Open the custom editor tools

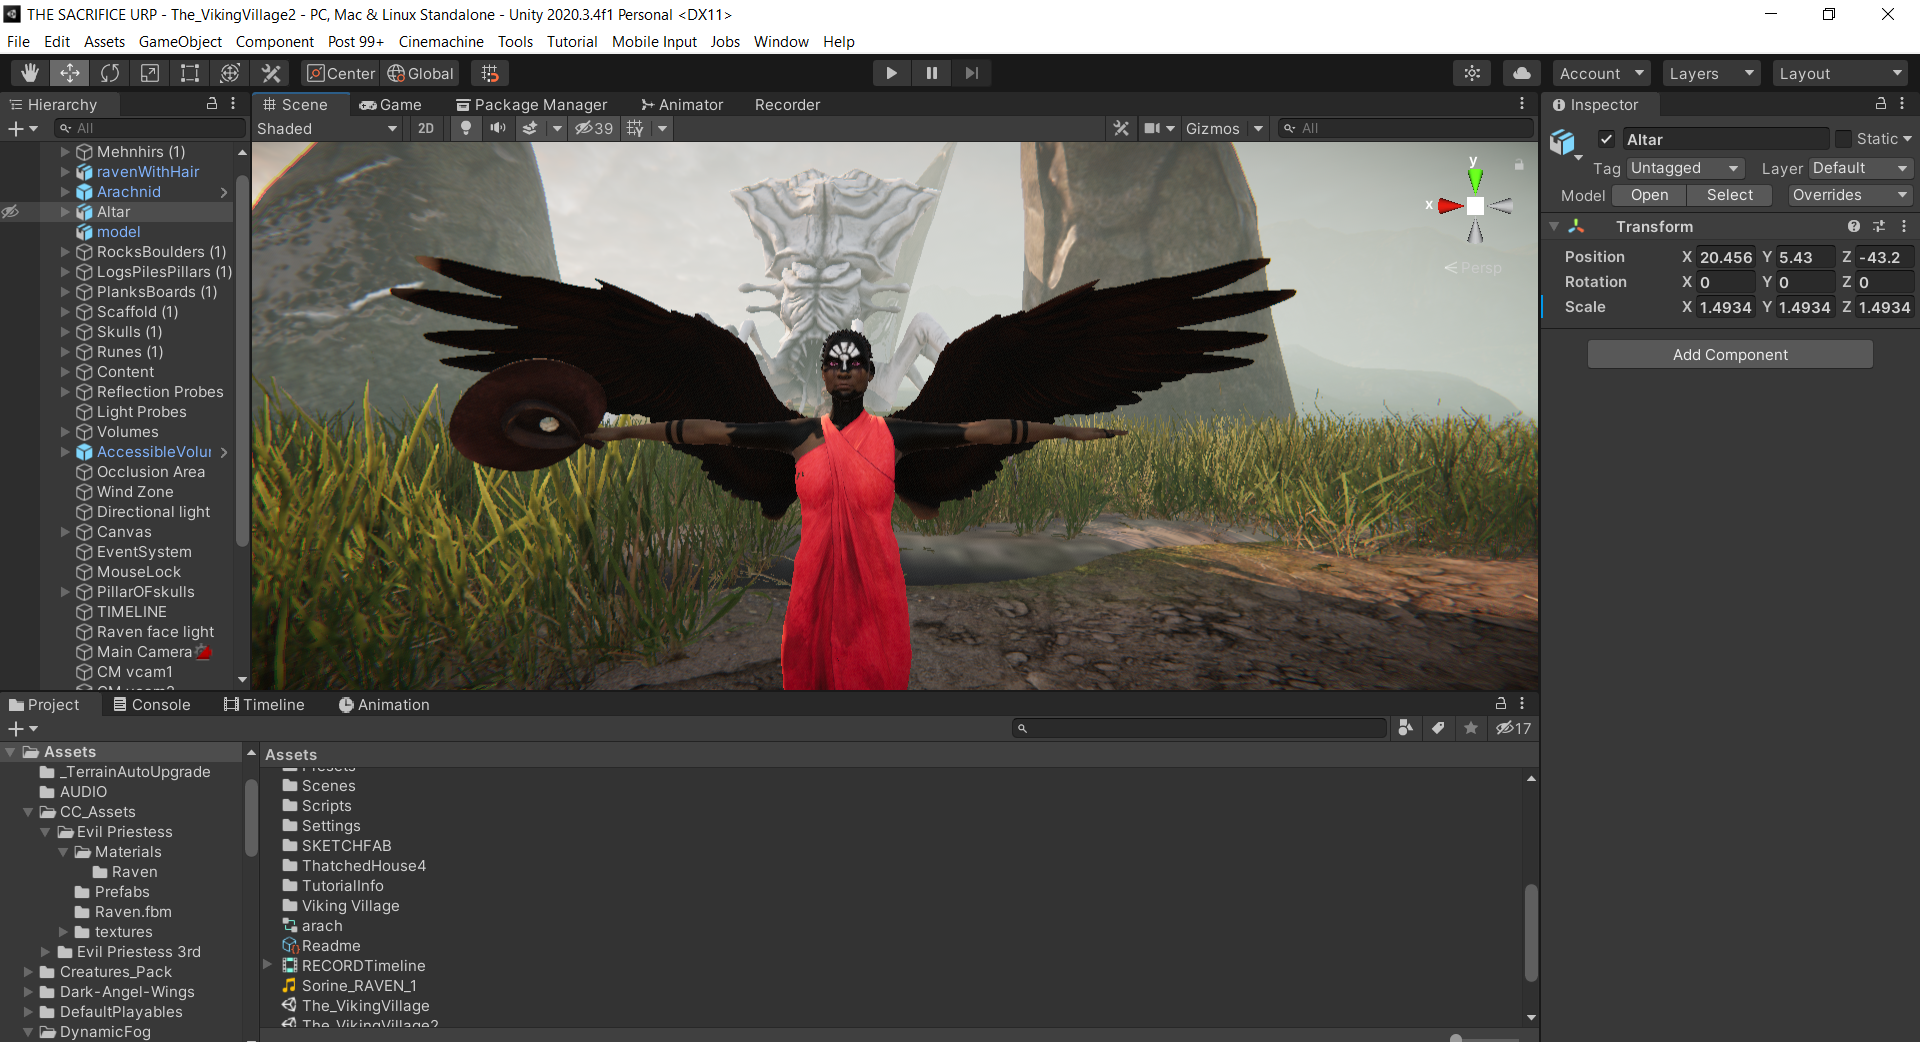pyautogui.click(x=271, y=73)
